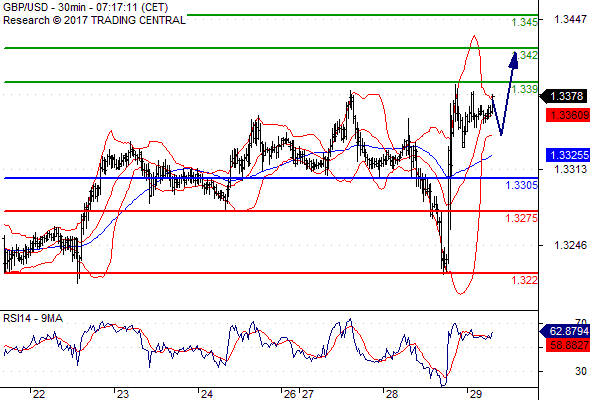
Task: Click the 1.345 top resistance label
Action: pyautogui.click(x=525, y=22)
